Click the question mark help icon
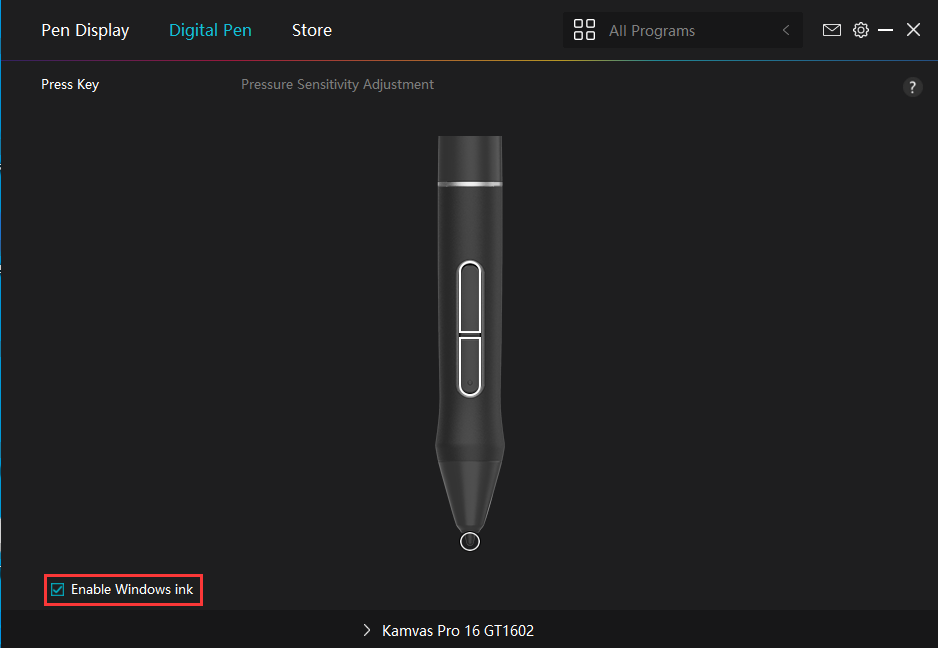The height and width of the screenshot is (648, 938). tap(912, 87)
